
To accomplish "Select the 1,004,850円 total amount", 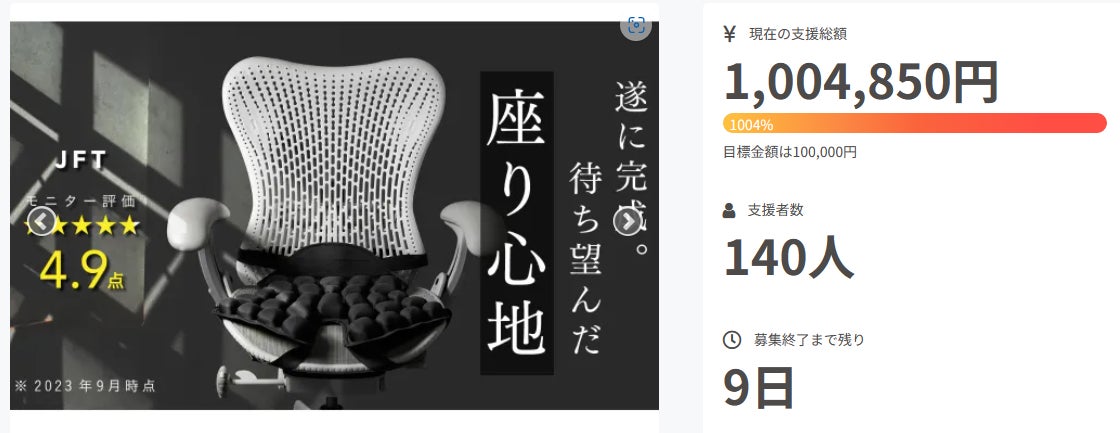I will (861, 82).
